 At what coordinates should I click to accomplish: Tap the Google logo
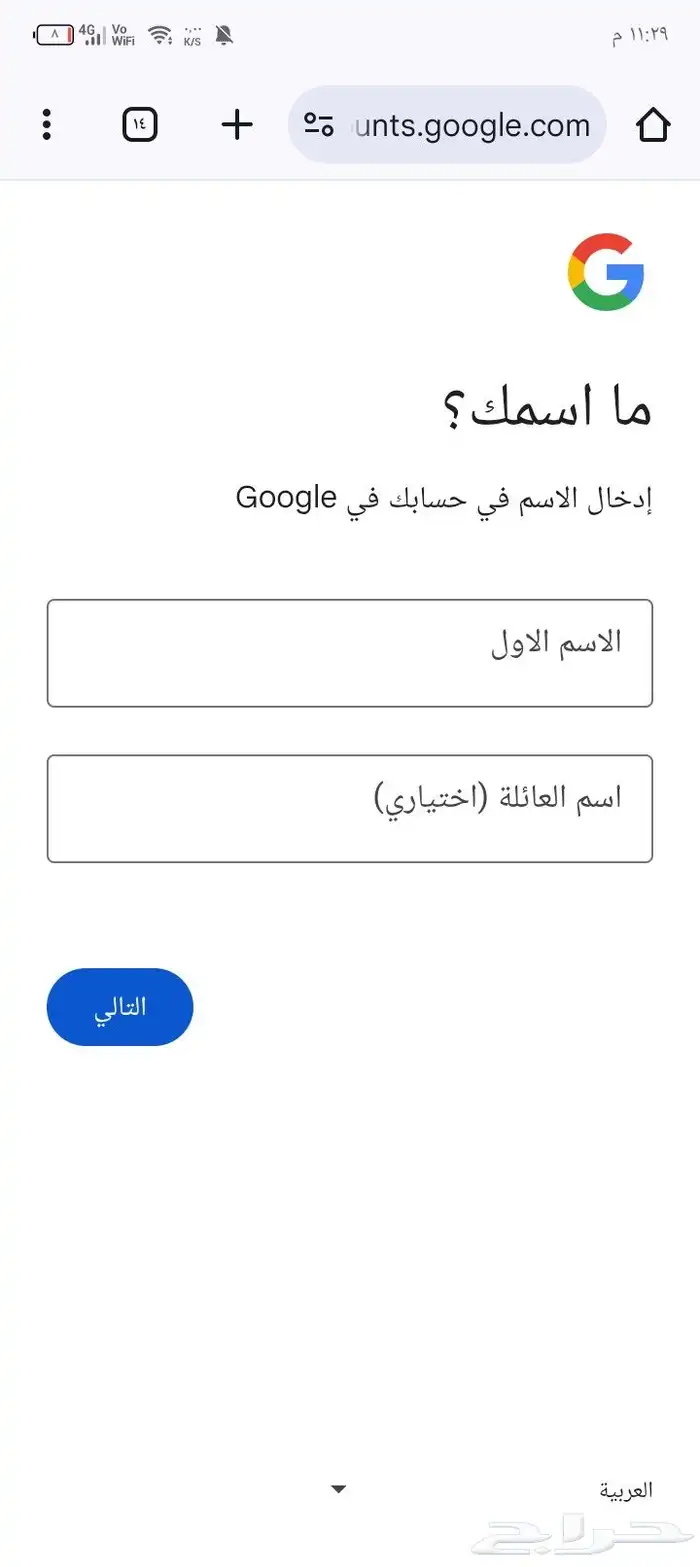click(606, 272)
